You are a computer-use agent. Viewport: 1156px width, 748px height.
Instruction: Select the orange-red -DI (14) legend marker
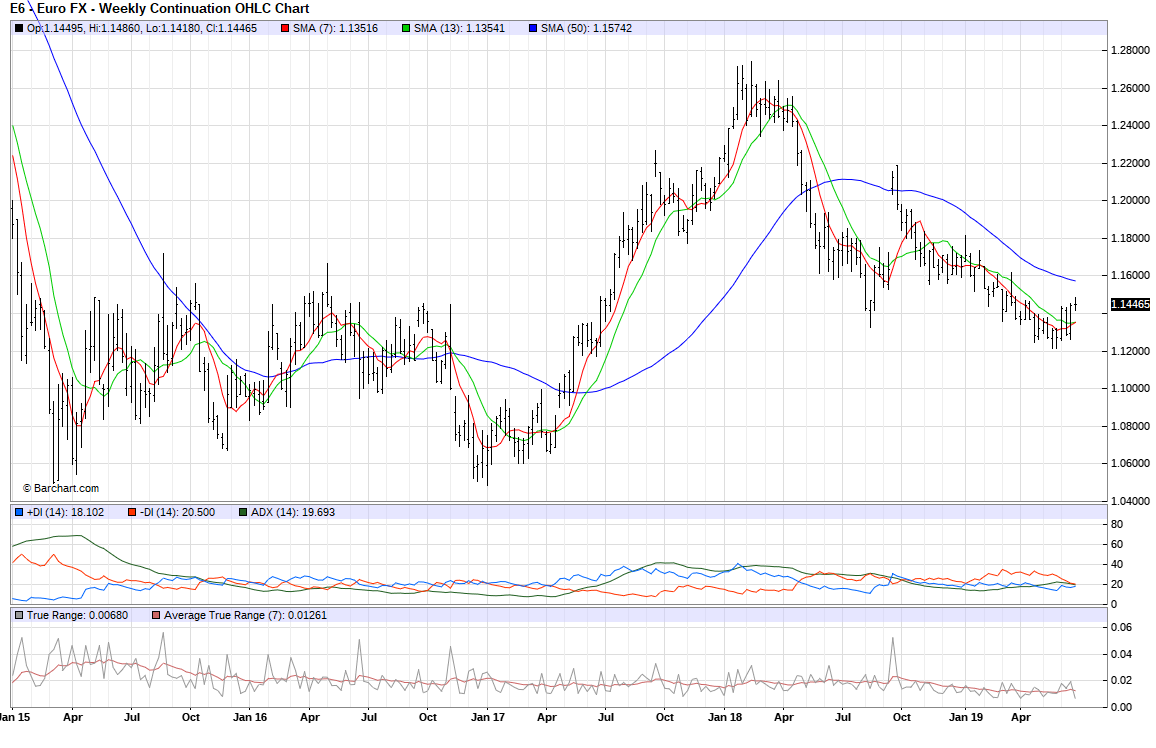(x=132, y=512)
